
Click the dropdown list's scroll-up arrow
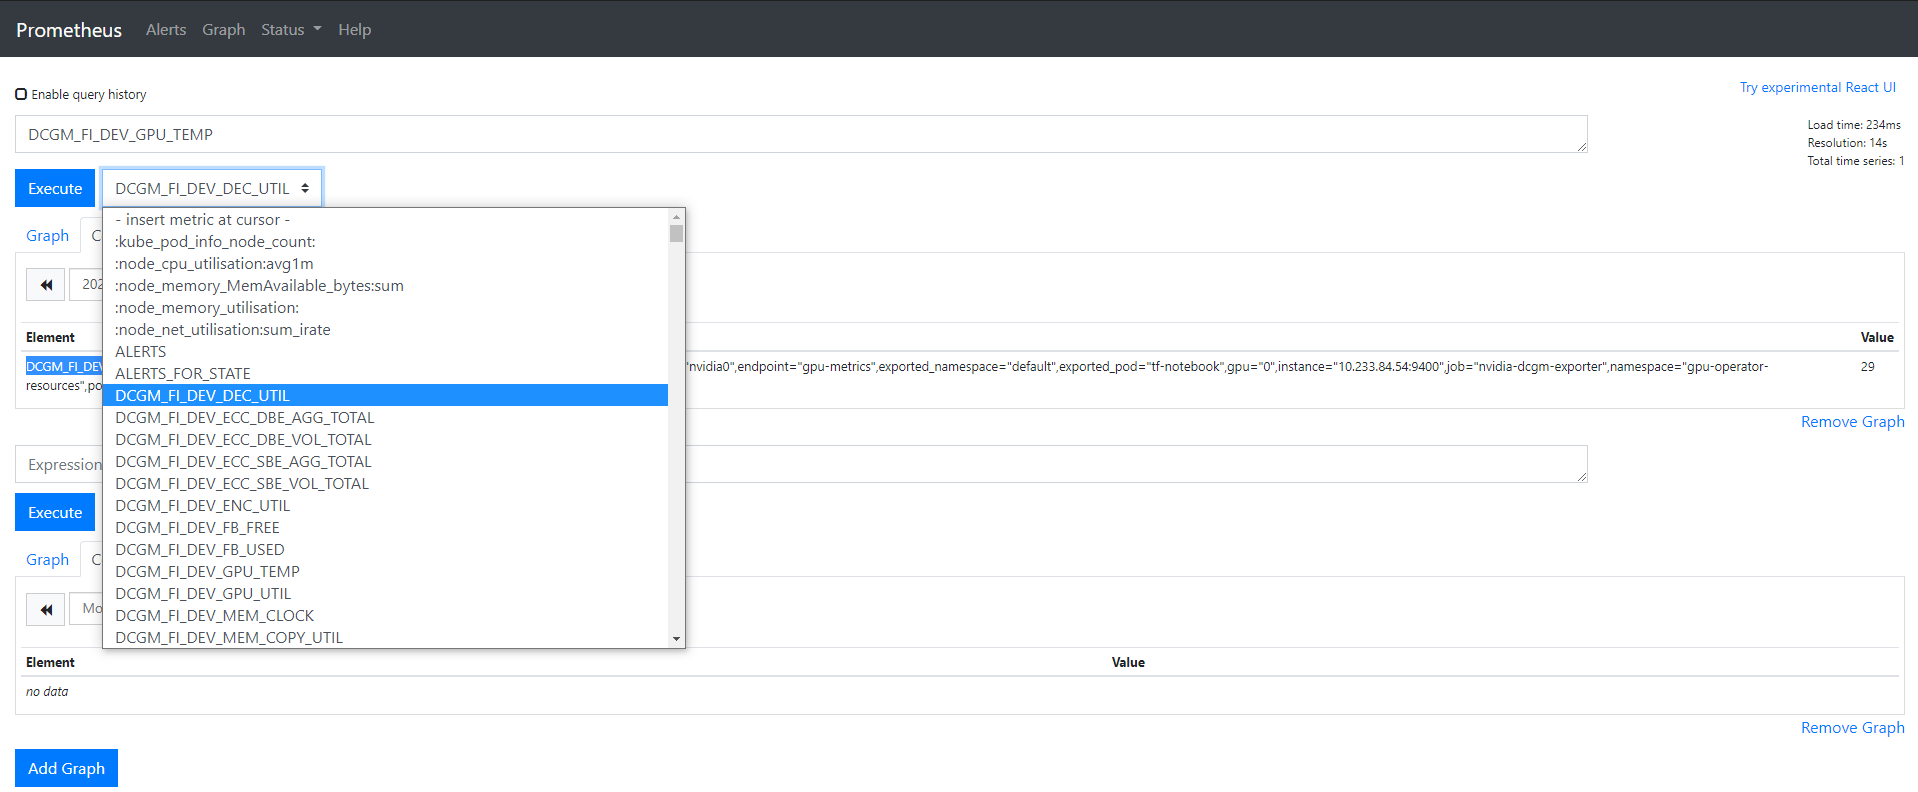(677, 216)
